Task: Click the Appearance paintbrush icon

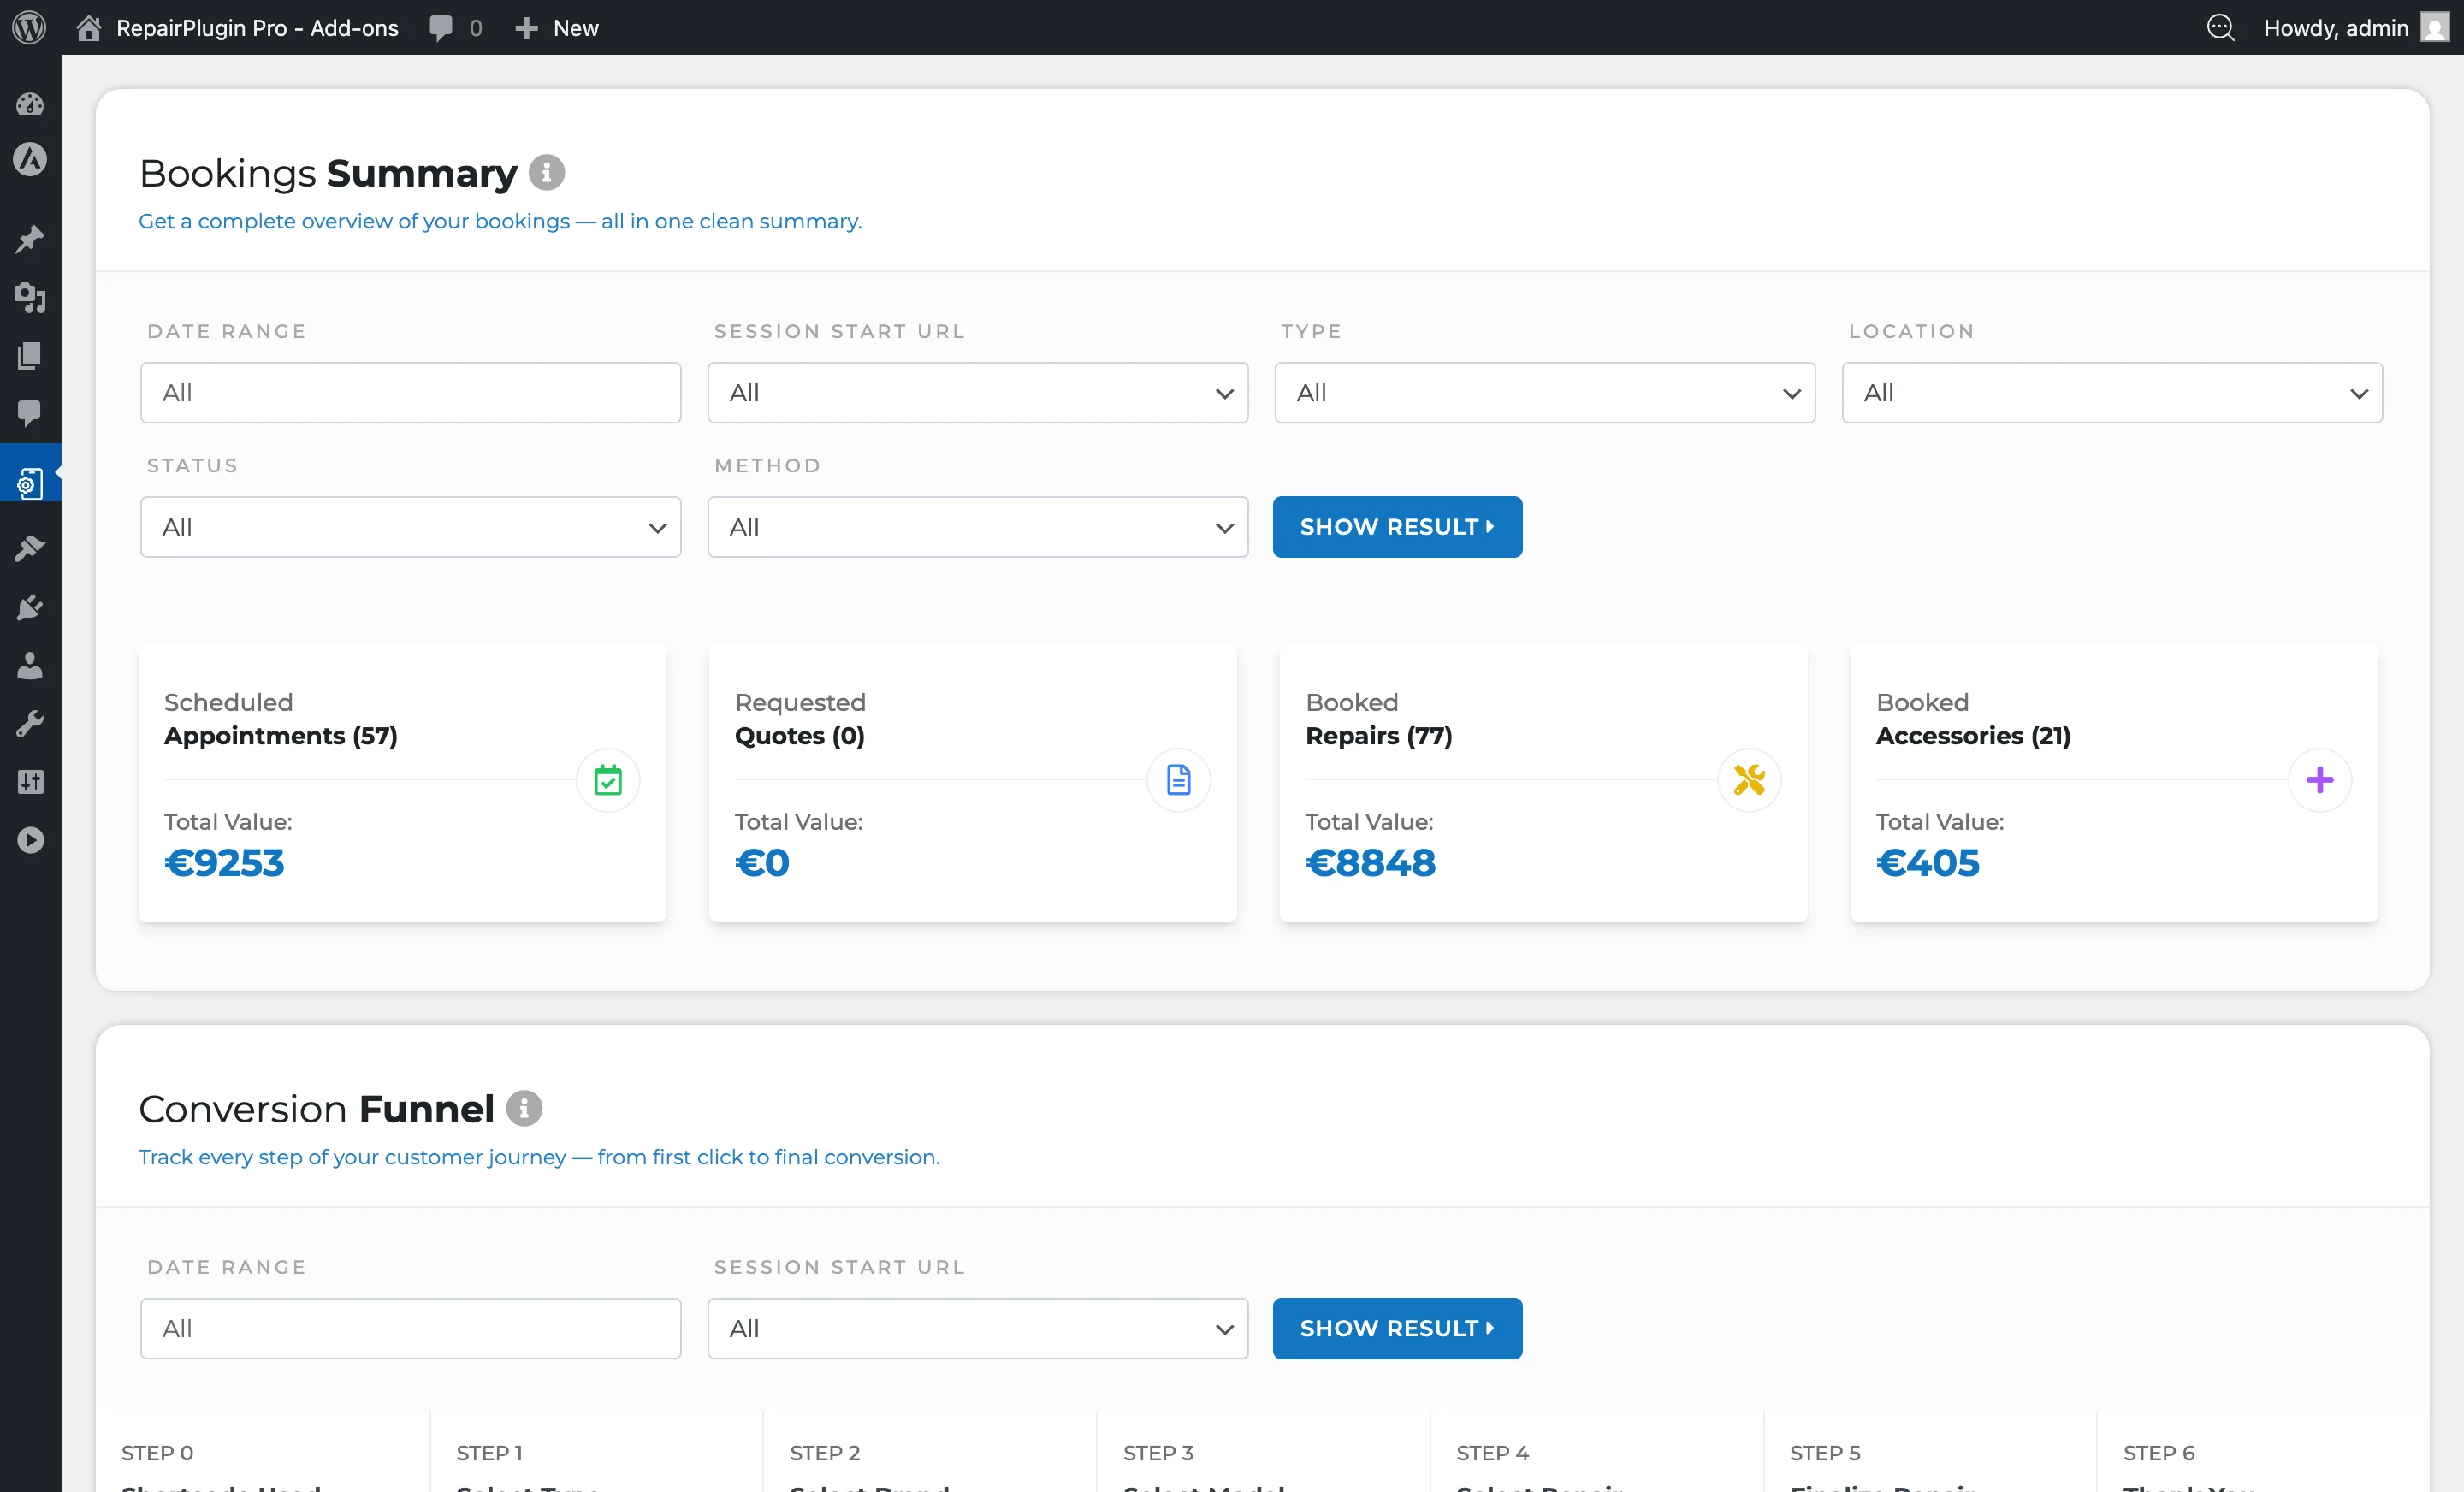Action: pyautogui.click(x=30, y=547)
